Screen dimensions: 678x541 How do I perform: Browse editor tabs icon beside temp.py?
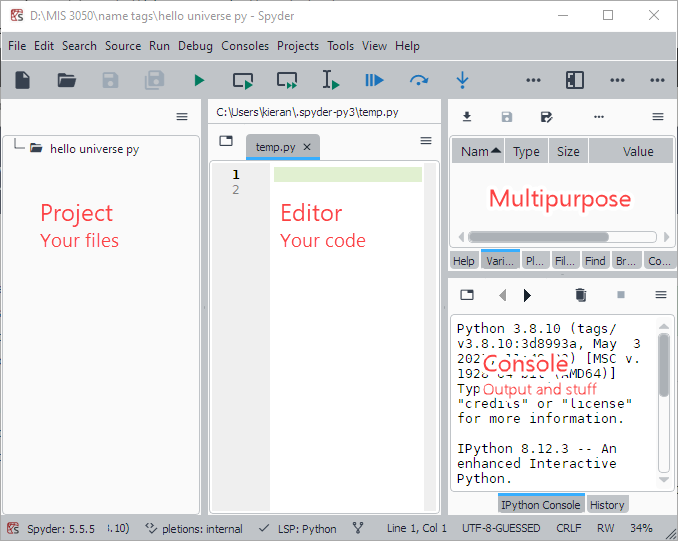(226, 141)
